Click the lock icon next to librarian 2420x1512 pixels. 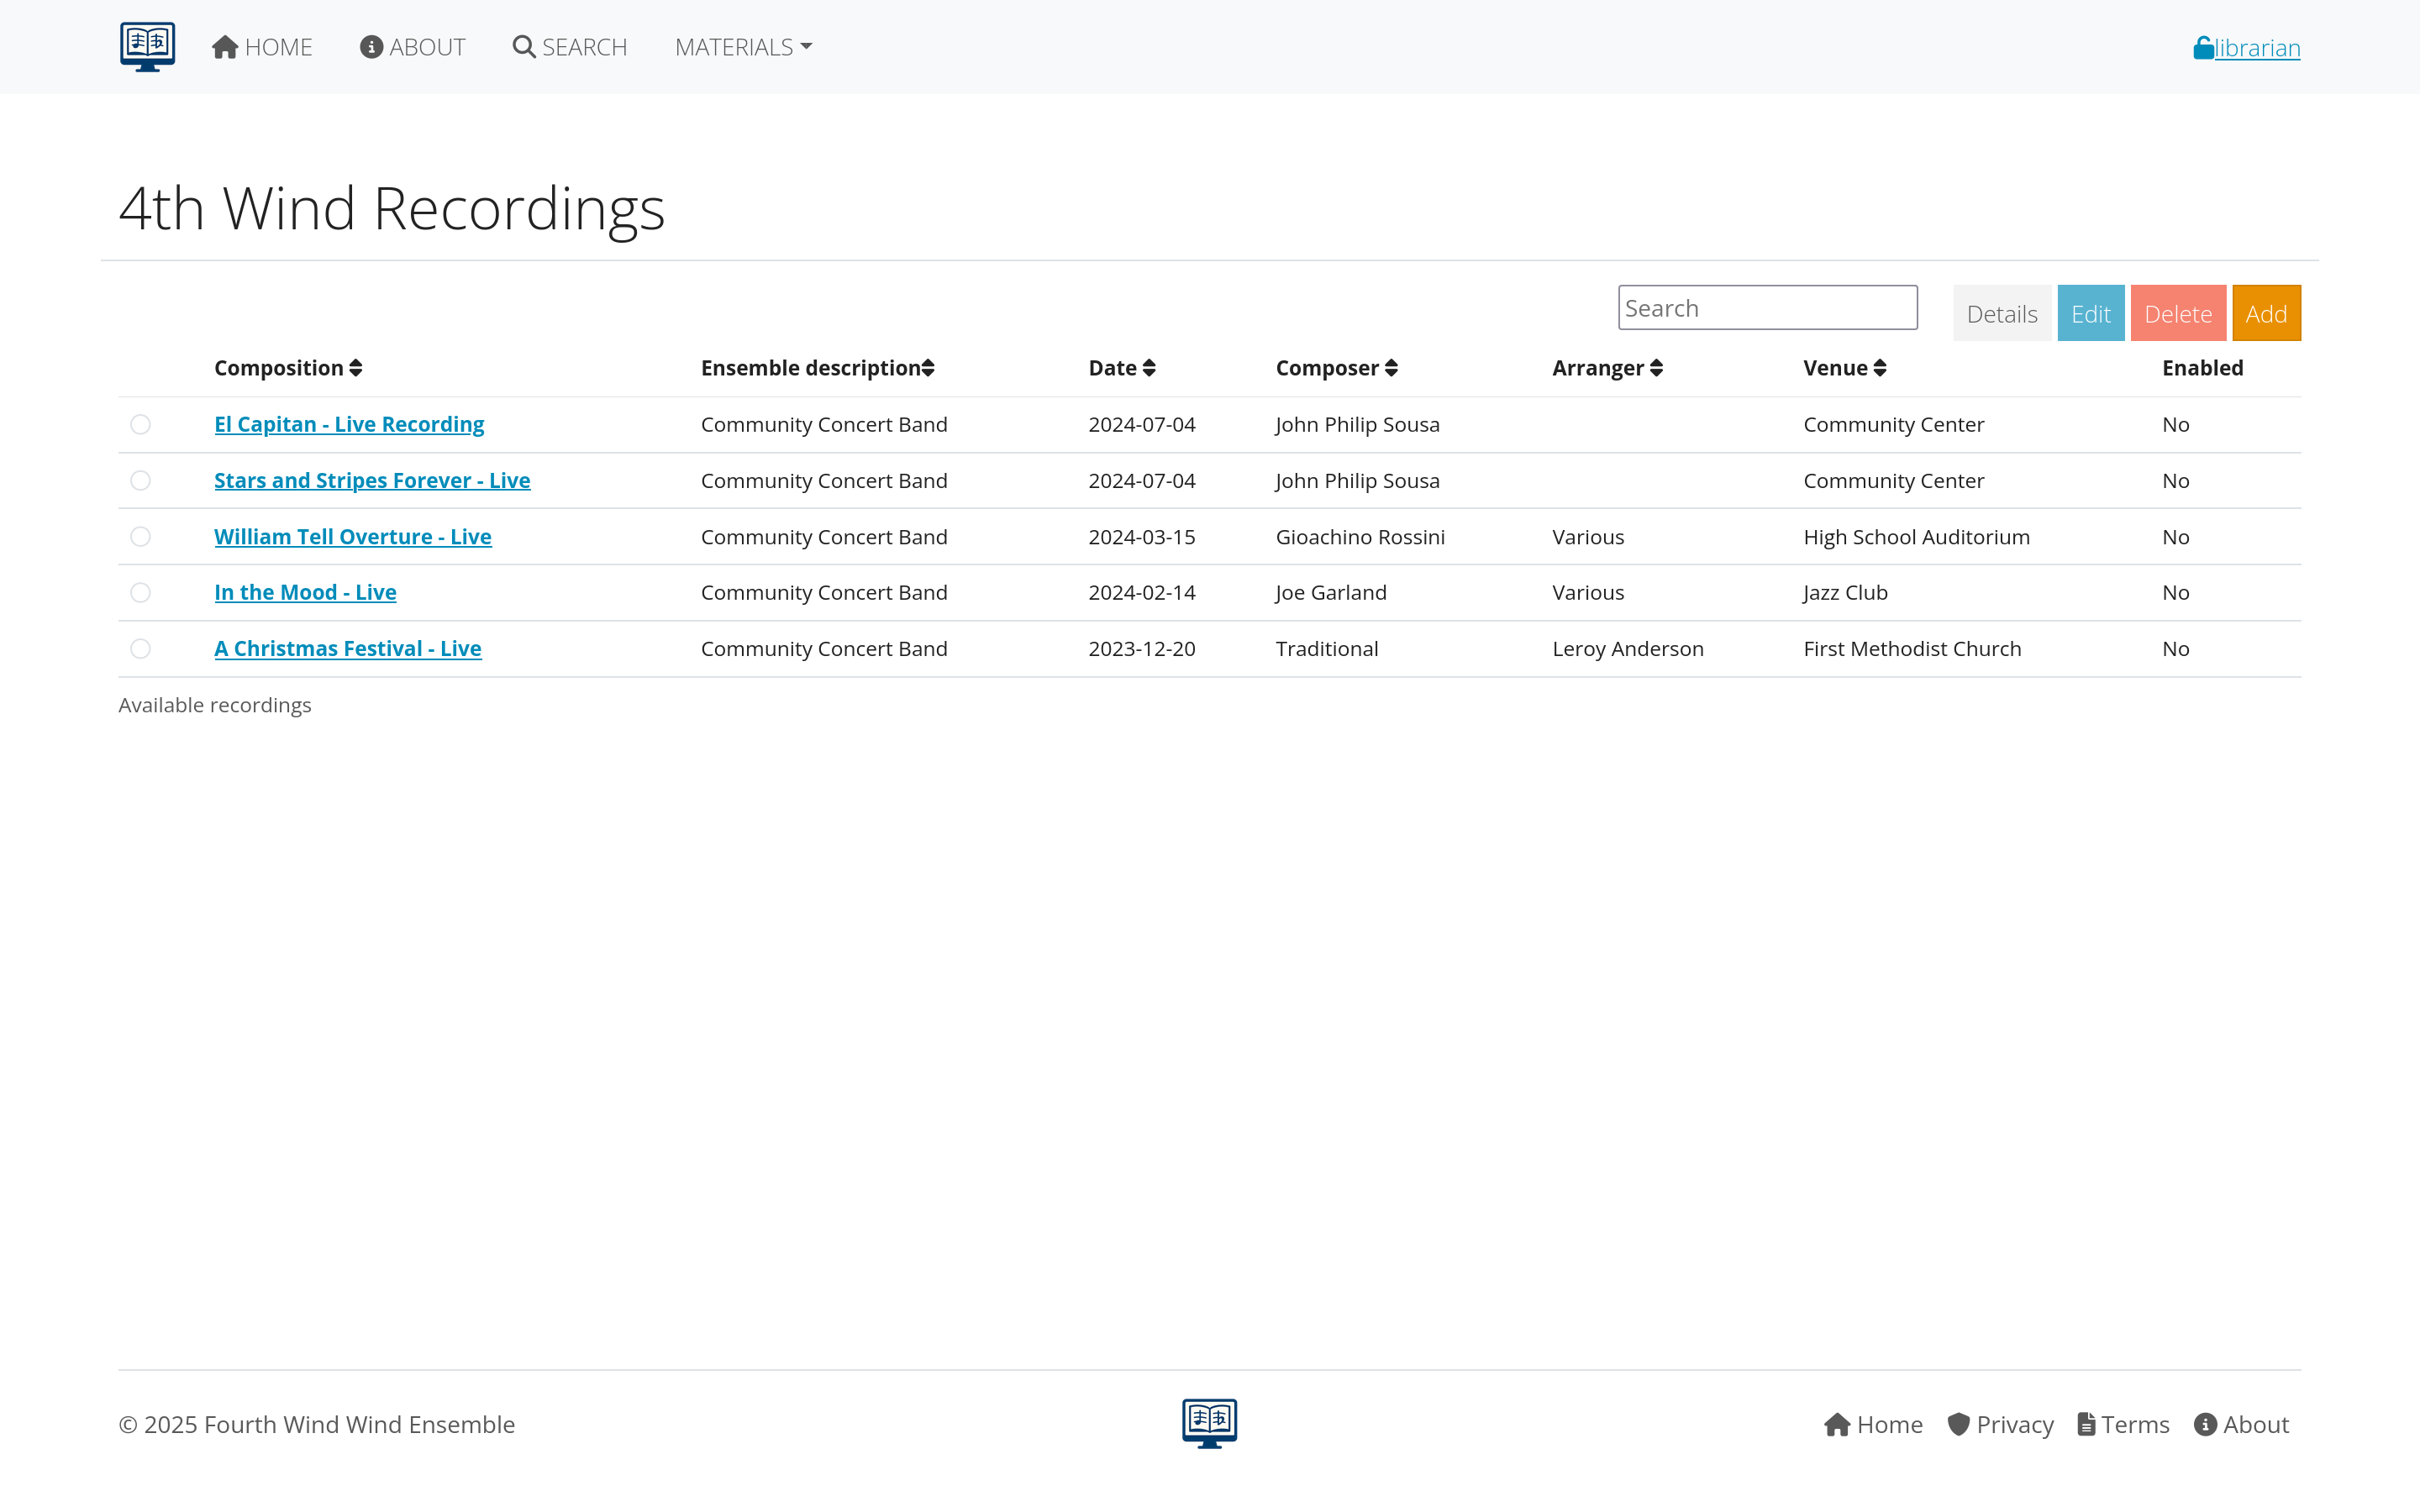click(x=2202, y=46)
